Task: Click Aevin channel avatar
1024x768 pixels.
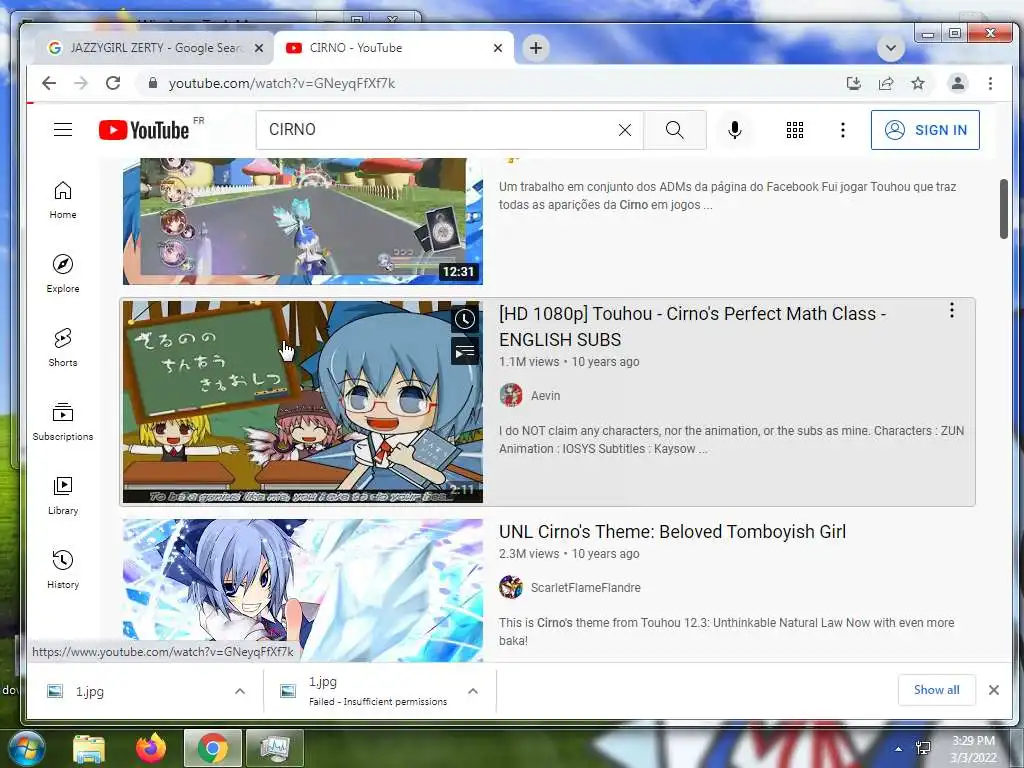Action: tap(511, 395)
